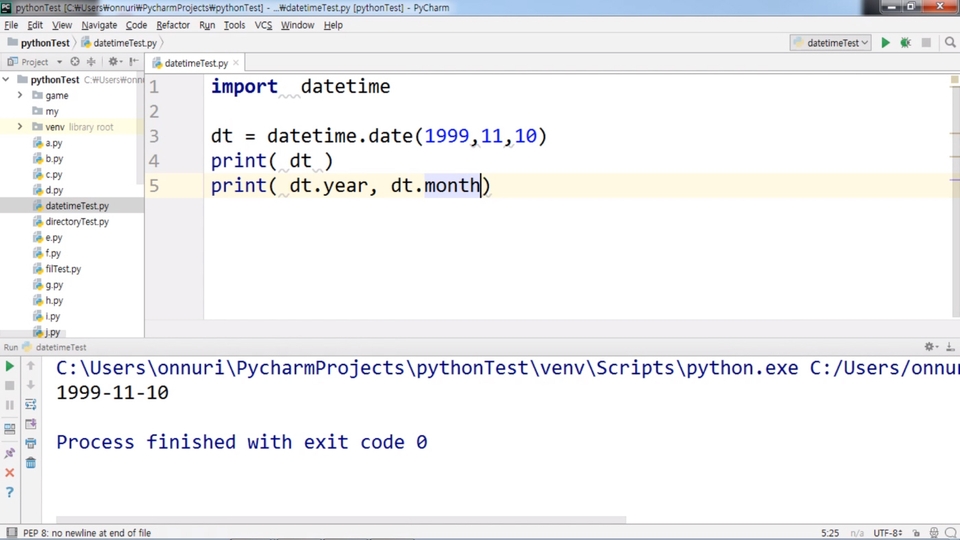
Task: Rerun datetimeTest in Run panel
Action: tap(10, 366)
